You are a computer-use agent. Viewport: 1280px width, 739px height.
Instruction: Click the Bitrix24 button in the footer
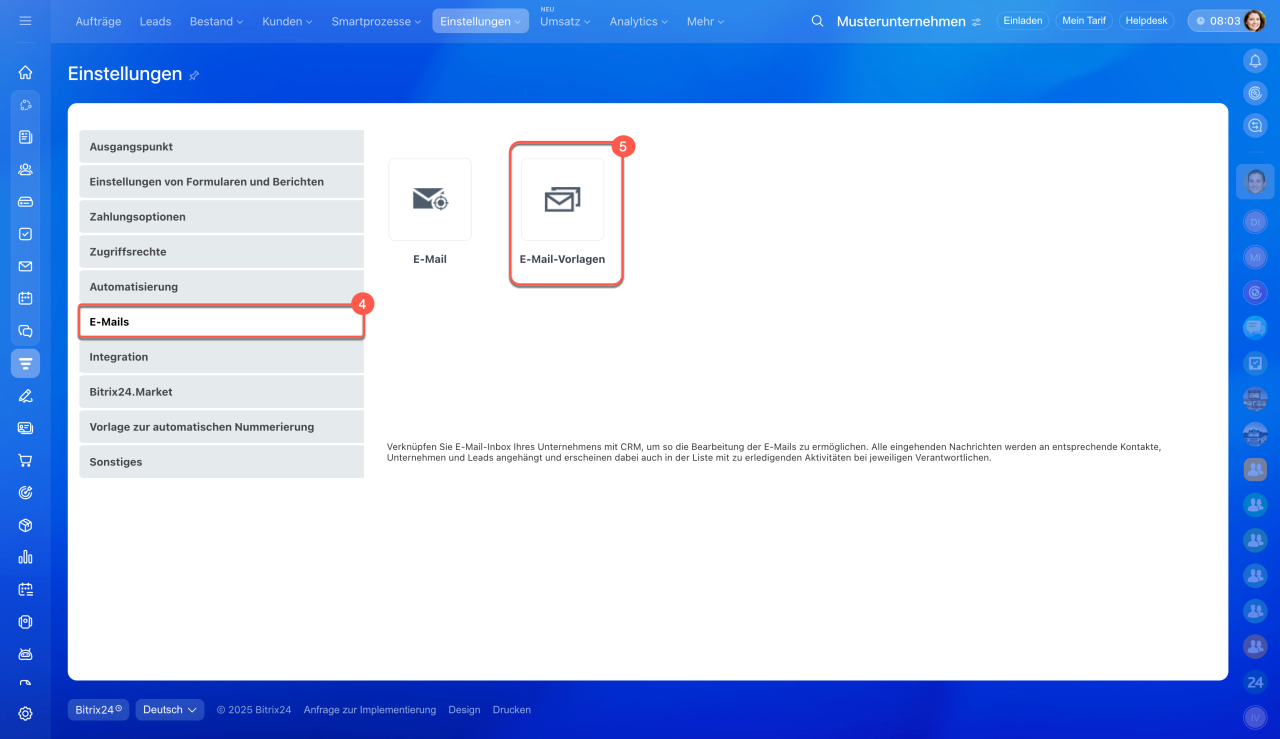[99, 710]
